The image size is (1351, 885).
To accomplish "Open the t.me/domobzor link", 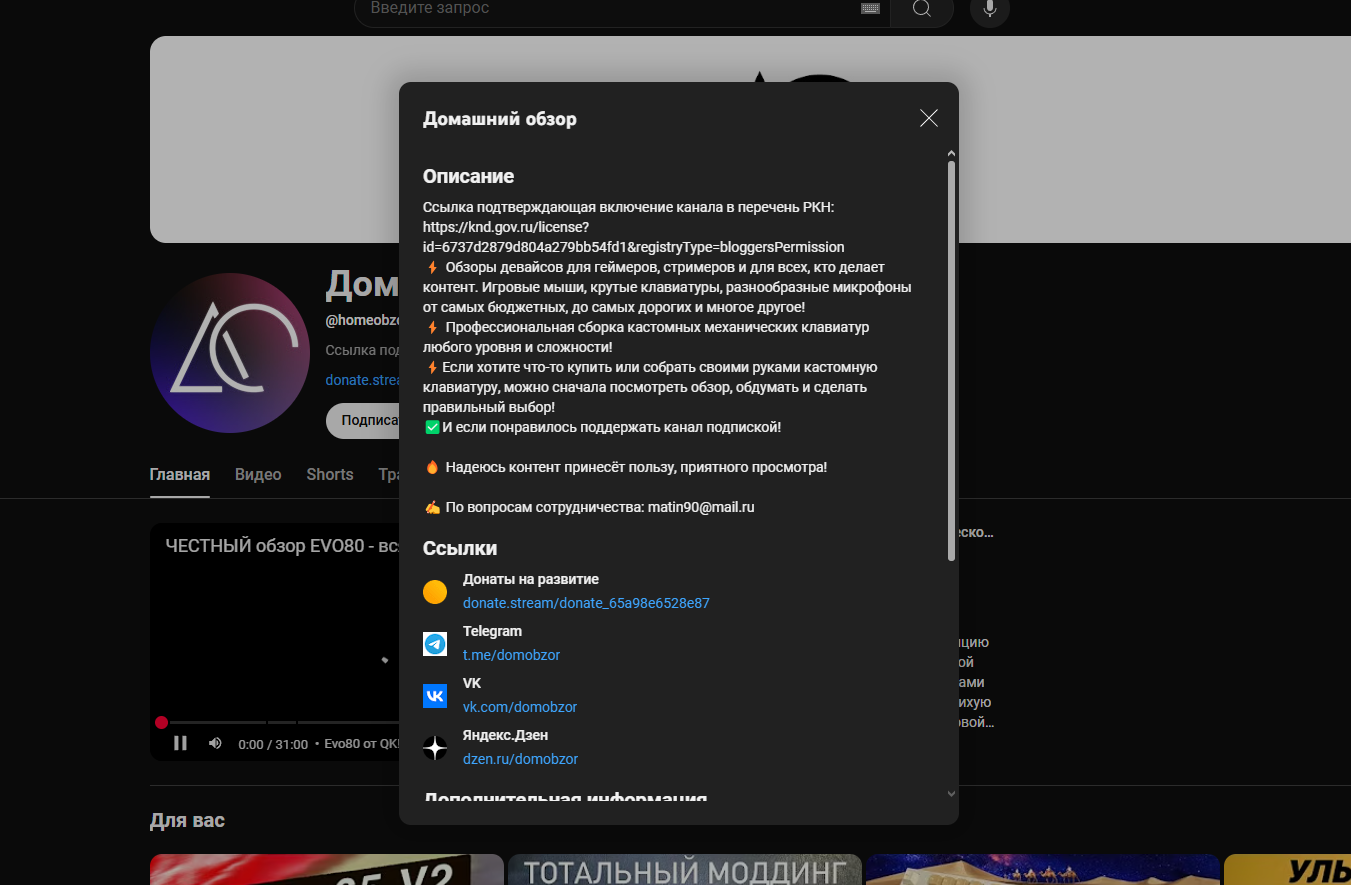I will click(x=511, y=655).
